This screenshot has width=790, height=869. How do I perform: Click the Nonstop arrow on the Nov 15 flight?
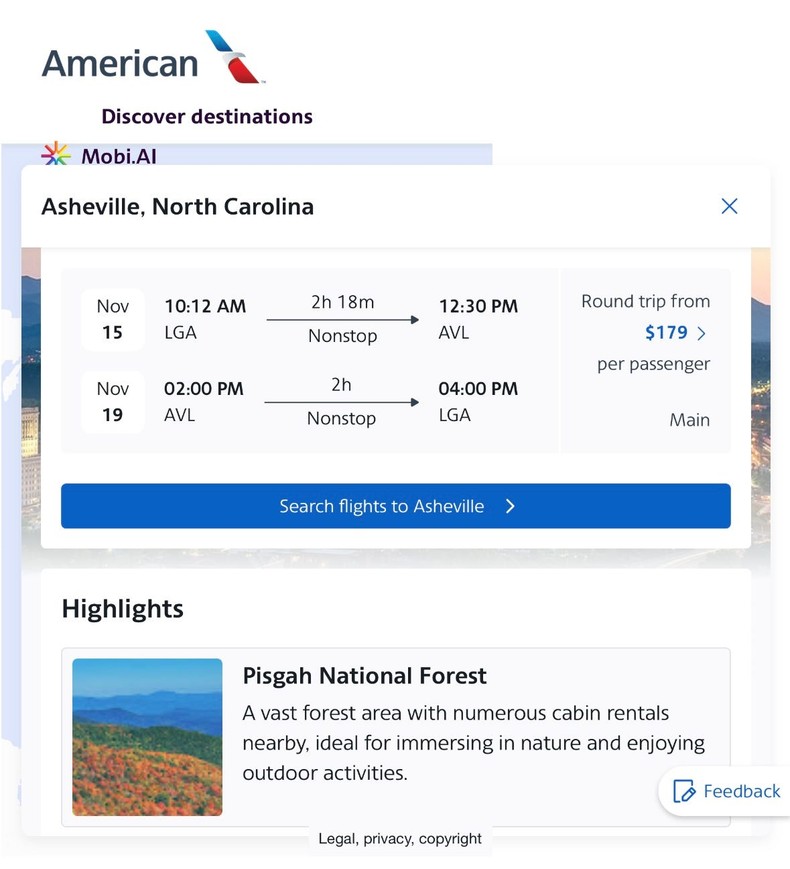[343, 319]
